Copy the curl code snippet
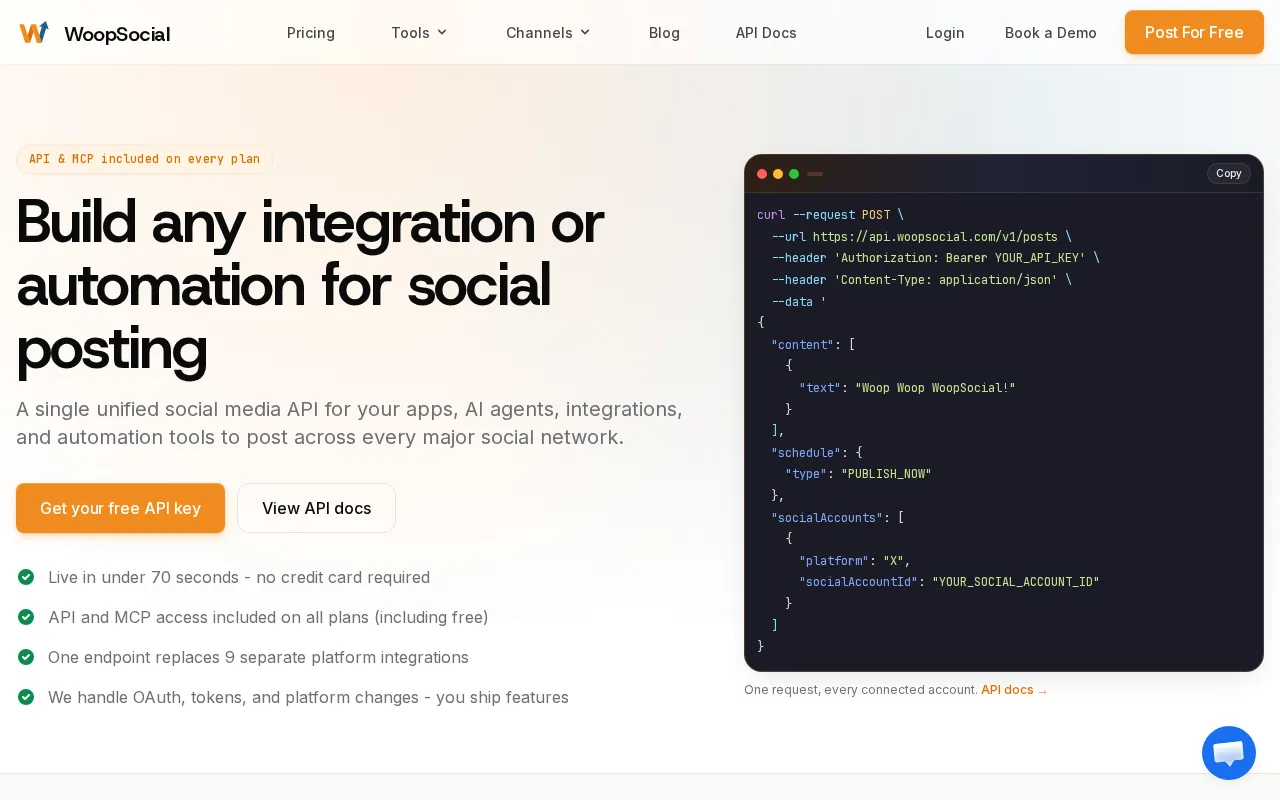1280x800 pixels. (x=1229, y=173)
